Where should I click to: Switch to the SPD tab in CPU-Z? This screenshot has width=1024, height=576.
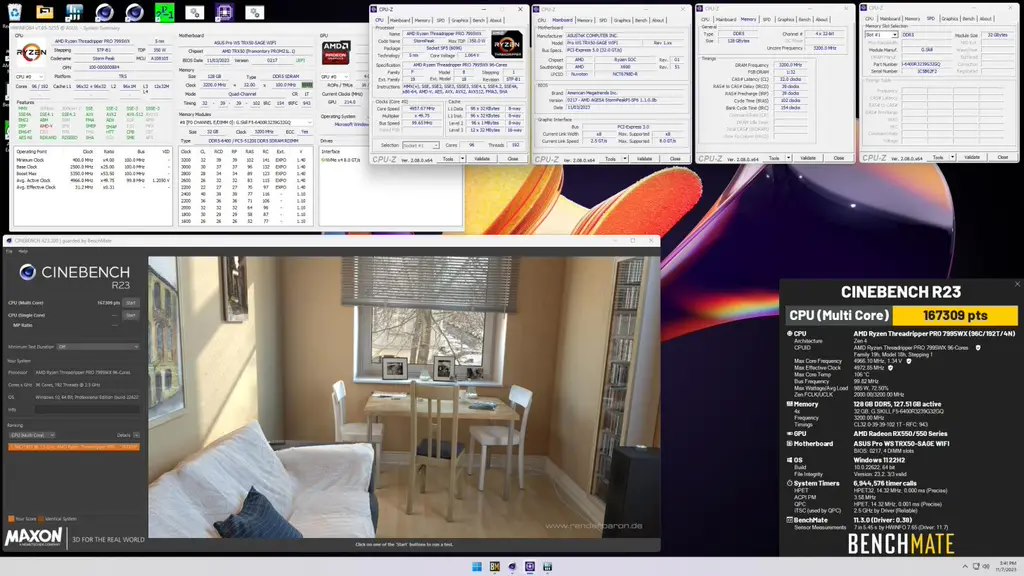(x=439, y=21)
